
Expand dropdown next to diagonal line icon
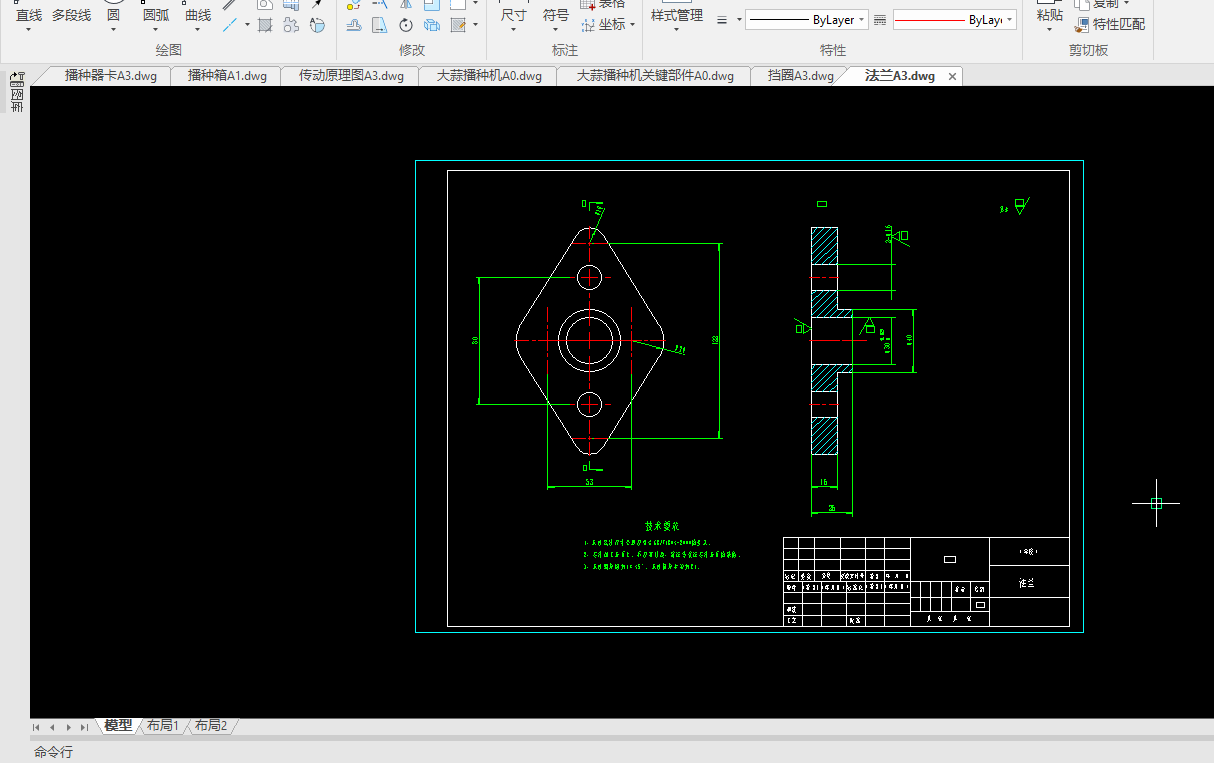tap(247, 25)
